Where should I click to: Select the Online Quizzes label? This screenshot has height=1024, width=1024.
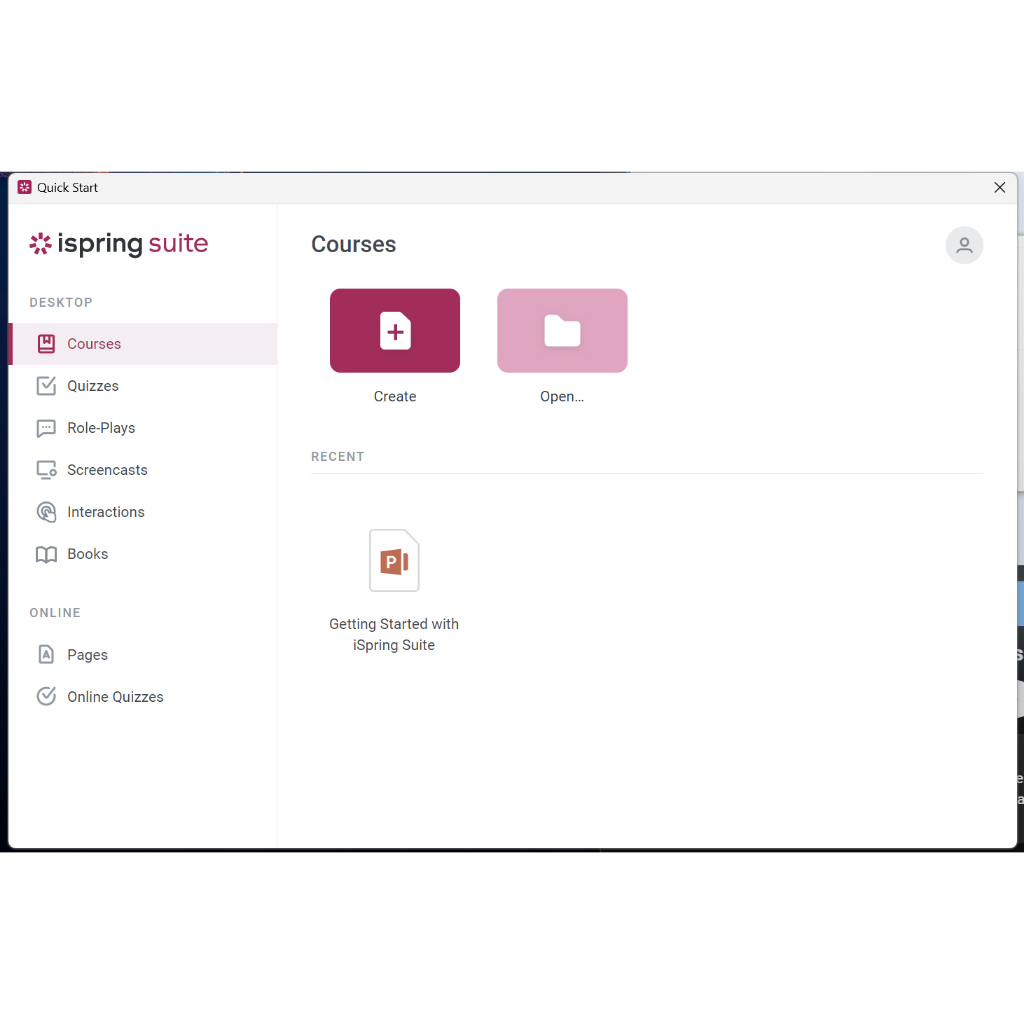click(115, 697)
